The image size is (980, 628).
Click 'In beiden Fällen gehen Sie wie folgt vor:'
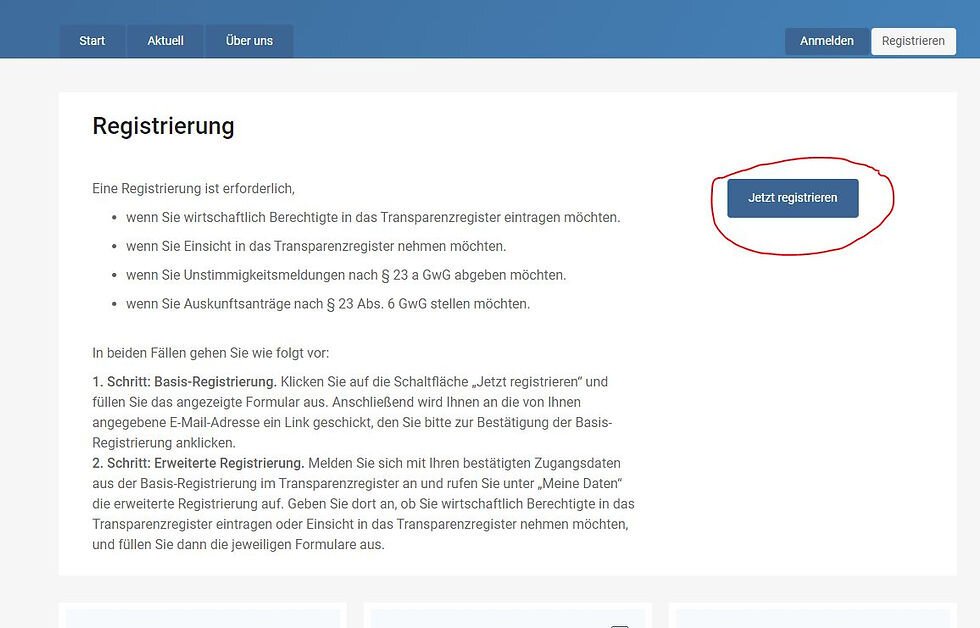[x=211, y=353]
